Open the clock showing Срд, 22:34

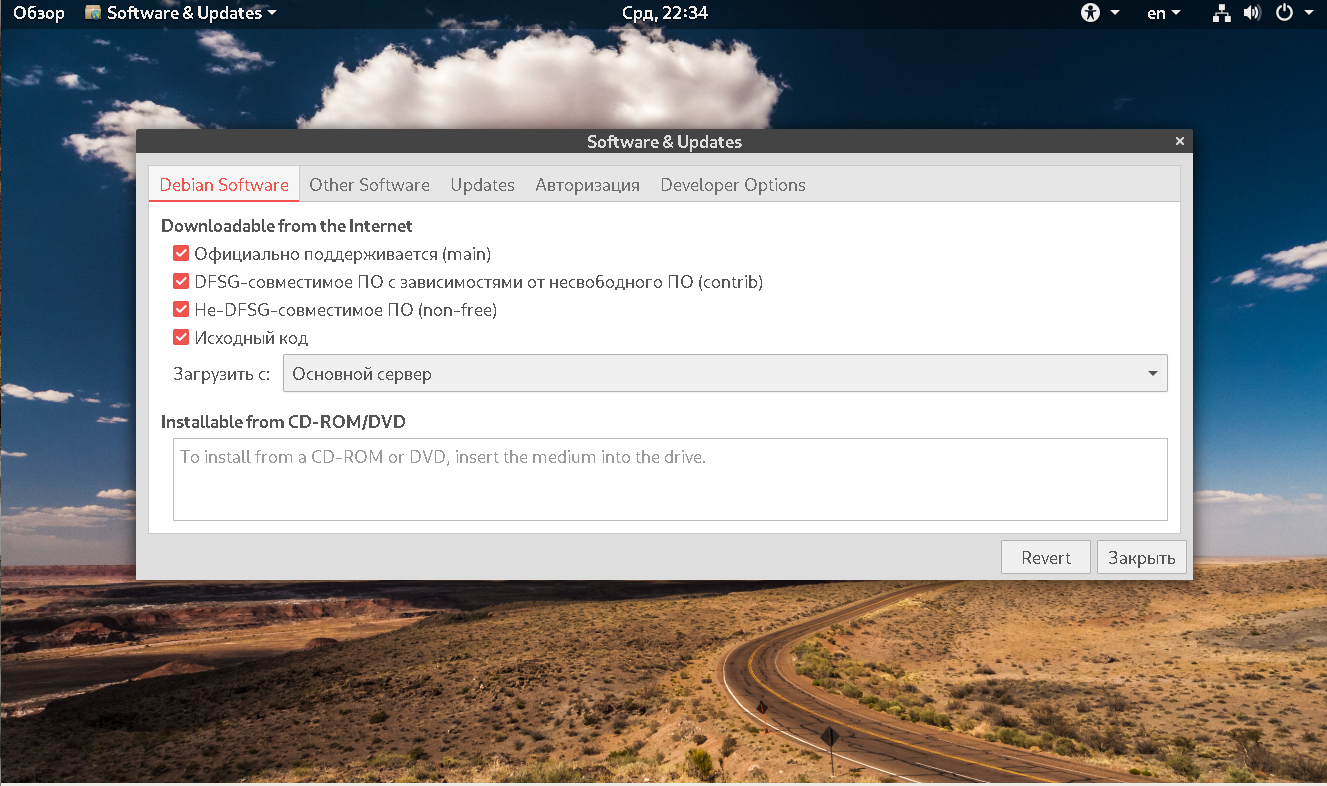(664, 13)
